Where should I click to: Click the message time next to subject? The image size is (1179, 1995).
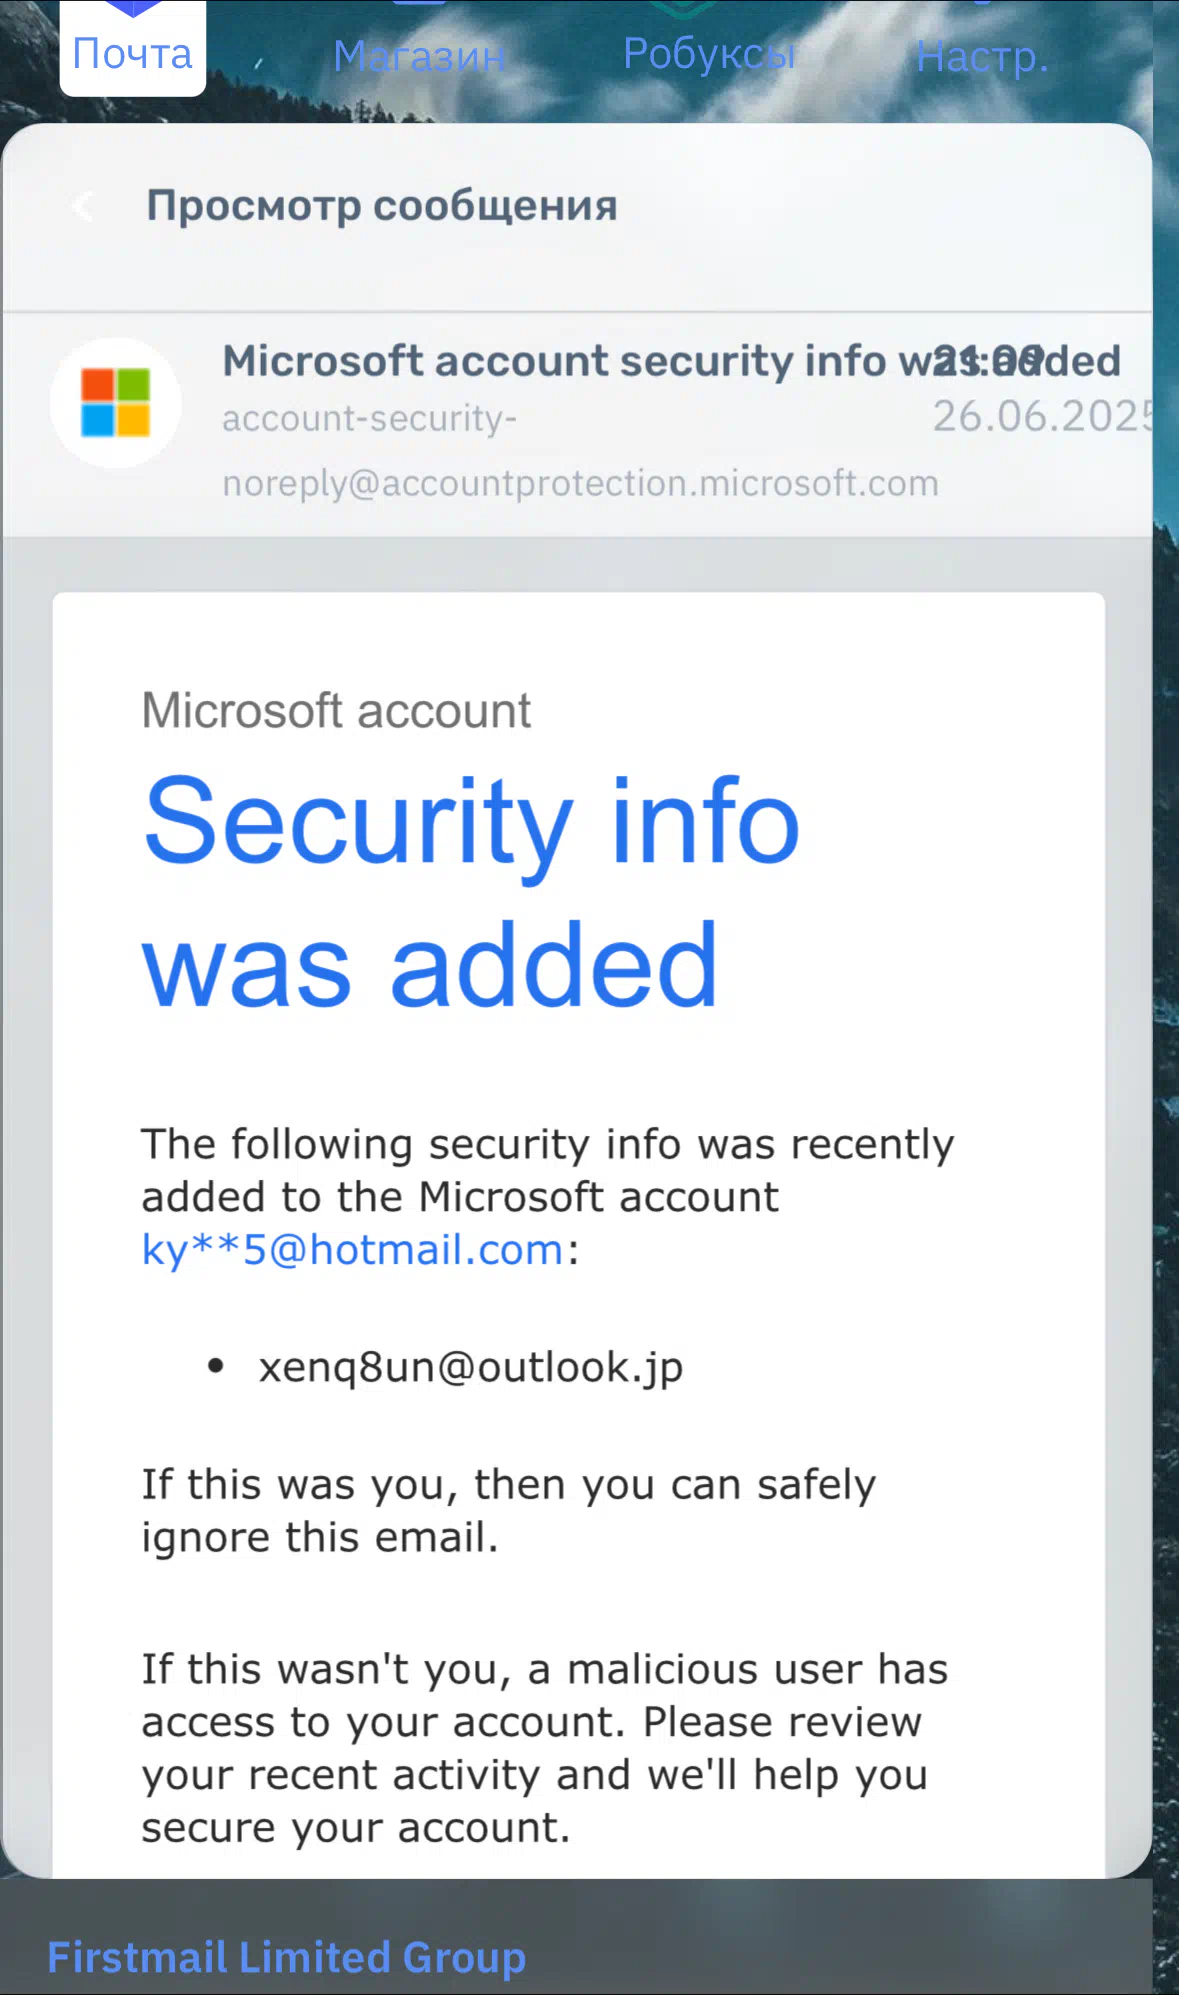pos(988,361)
